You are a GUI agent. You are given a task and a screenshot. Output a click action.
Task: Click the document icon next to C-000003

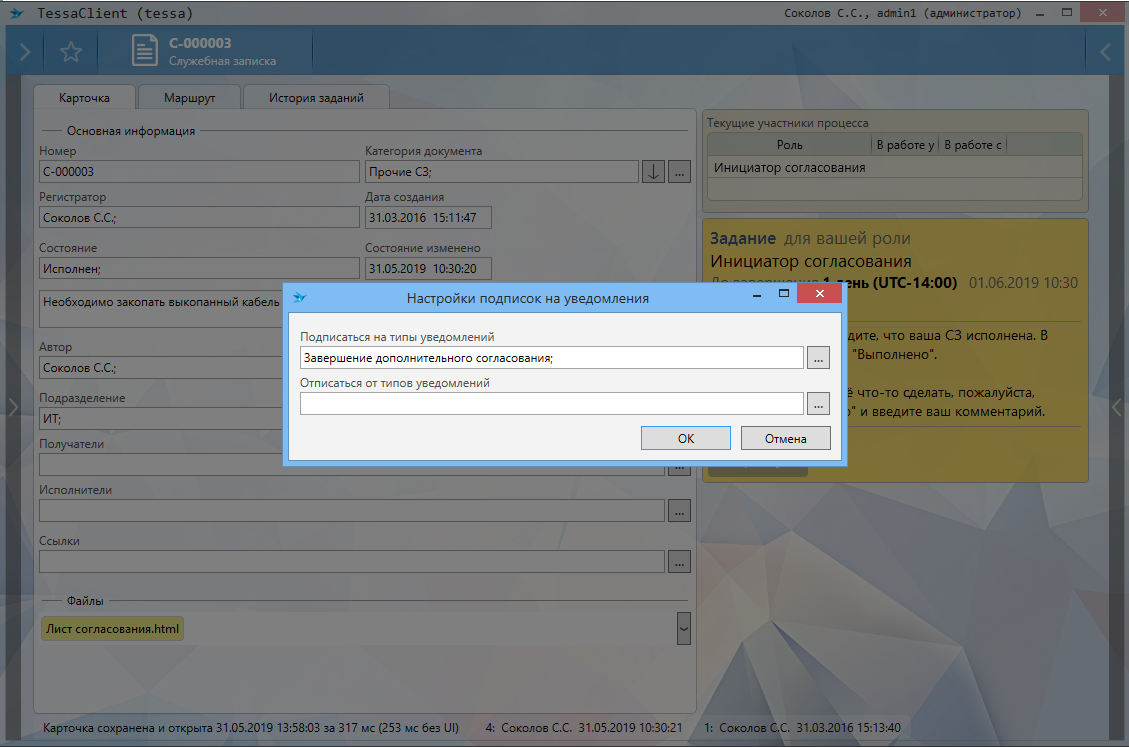click(146, 52)
